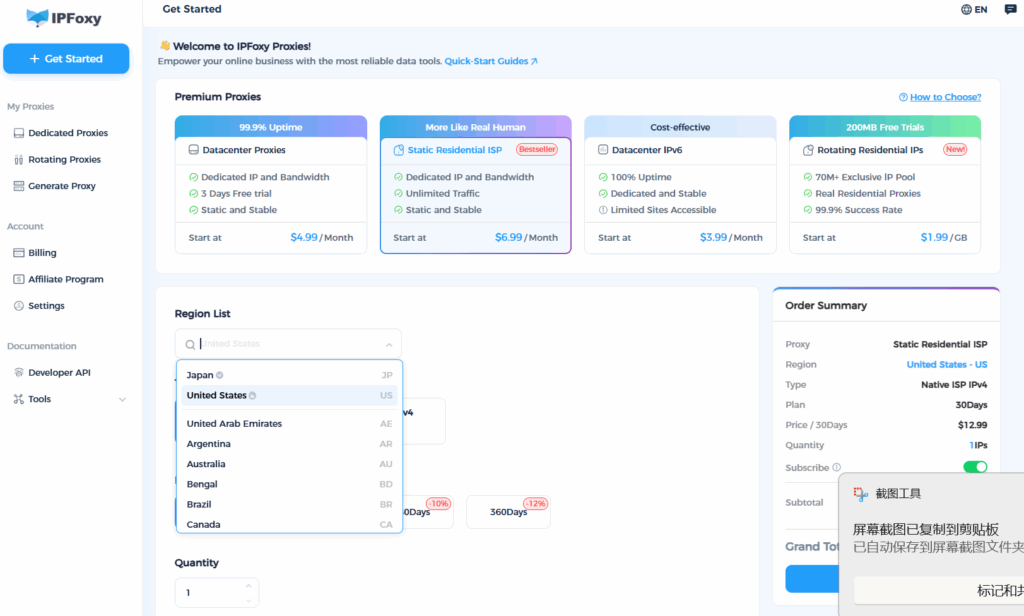This screenshot has height=616, width=1024.
Task: Open the Affiliate Program page
Action: pos(65,280)
